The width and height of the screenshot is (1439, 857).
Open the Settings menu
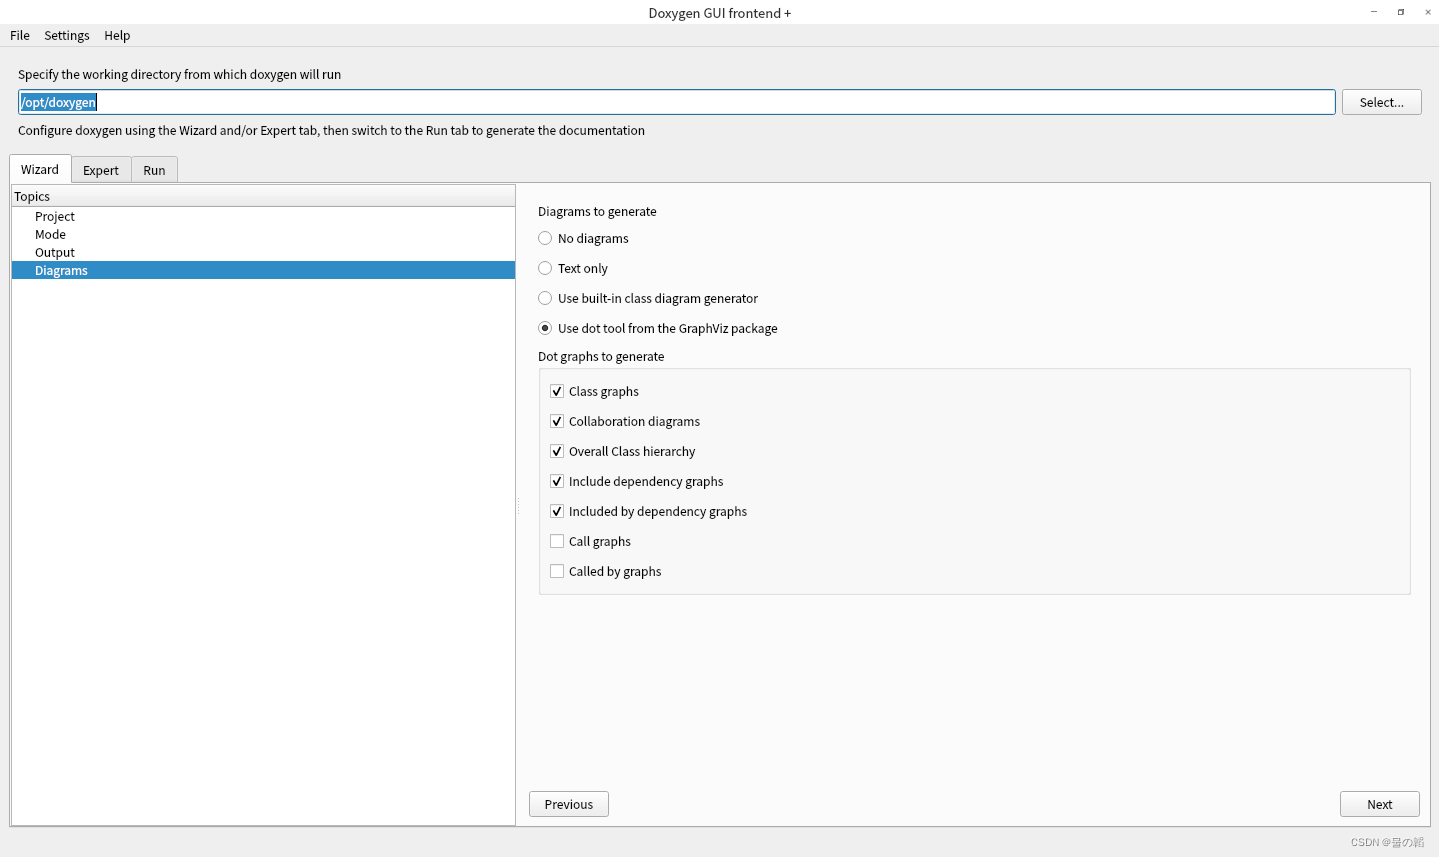[67, 35]
